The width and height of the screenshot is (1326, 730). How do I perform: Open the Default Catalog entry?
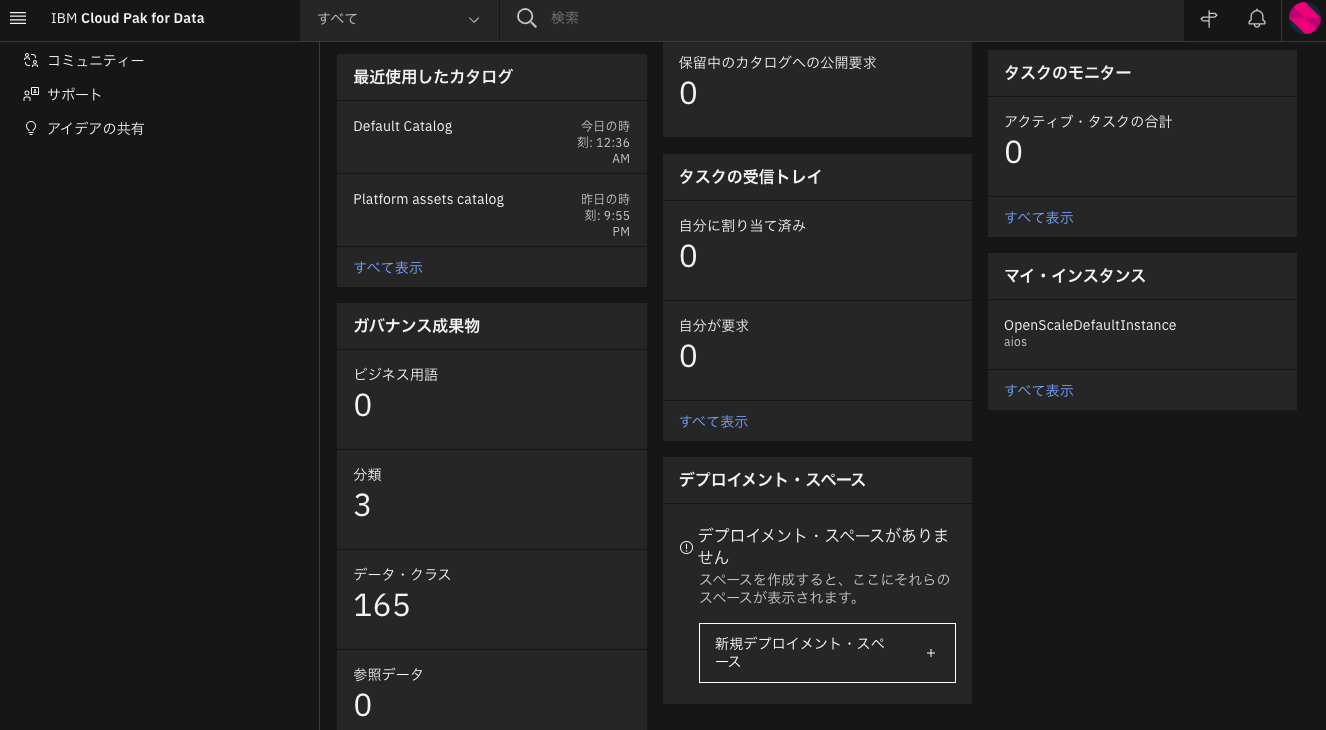pos(403,126)
